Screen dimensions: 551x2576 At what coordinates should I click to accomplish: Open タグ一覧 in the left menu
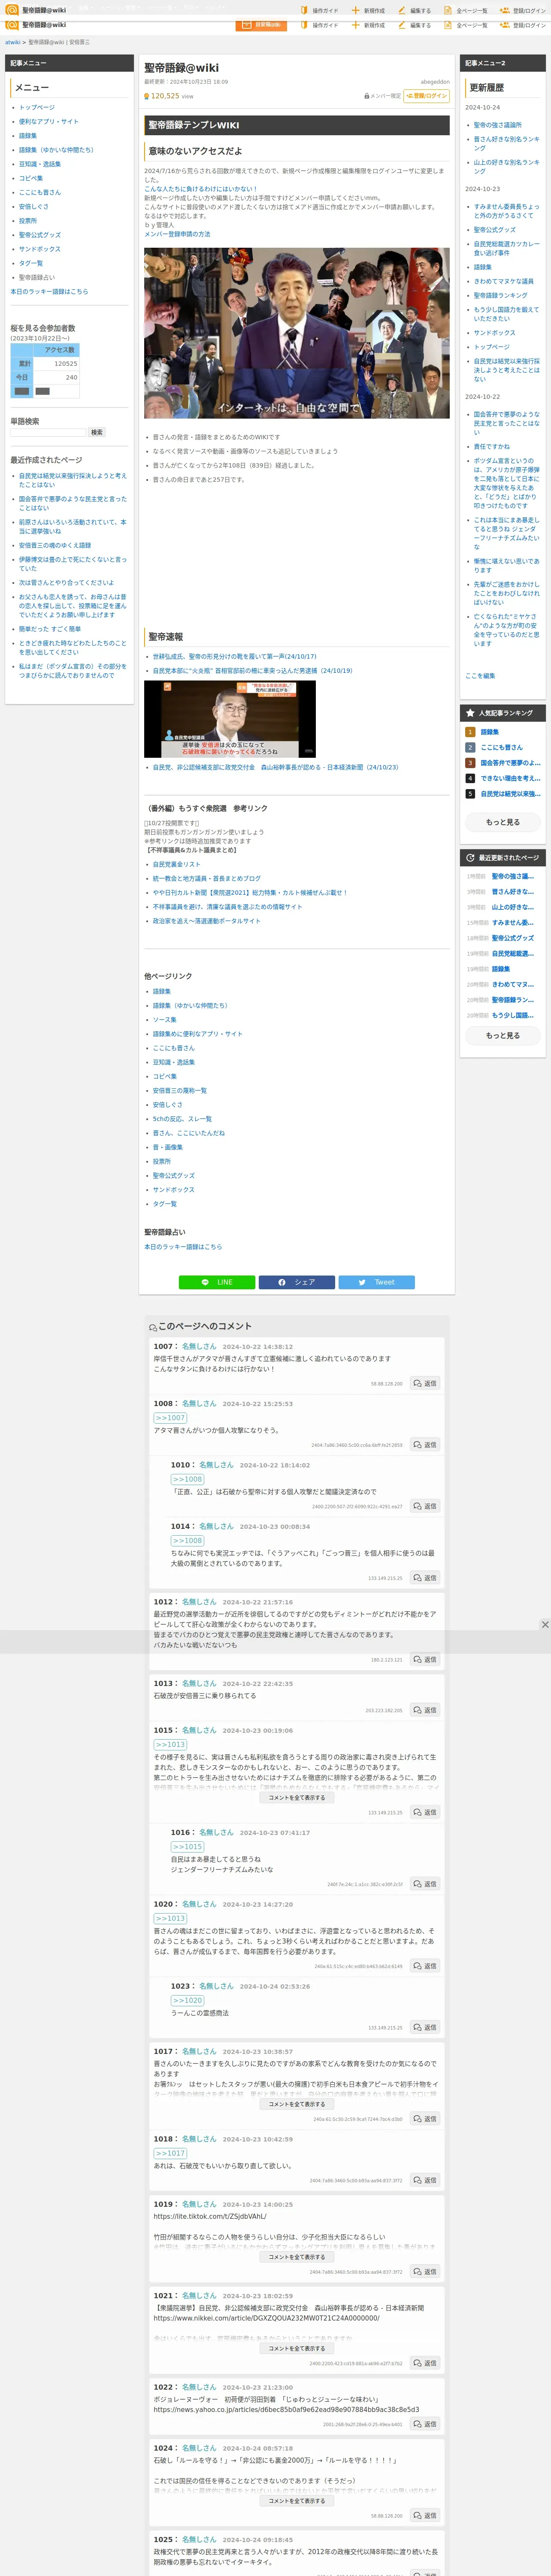click(x=31, y=263)
